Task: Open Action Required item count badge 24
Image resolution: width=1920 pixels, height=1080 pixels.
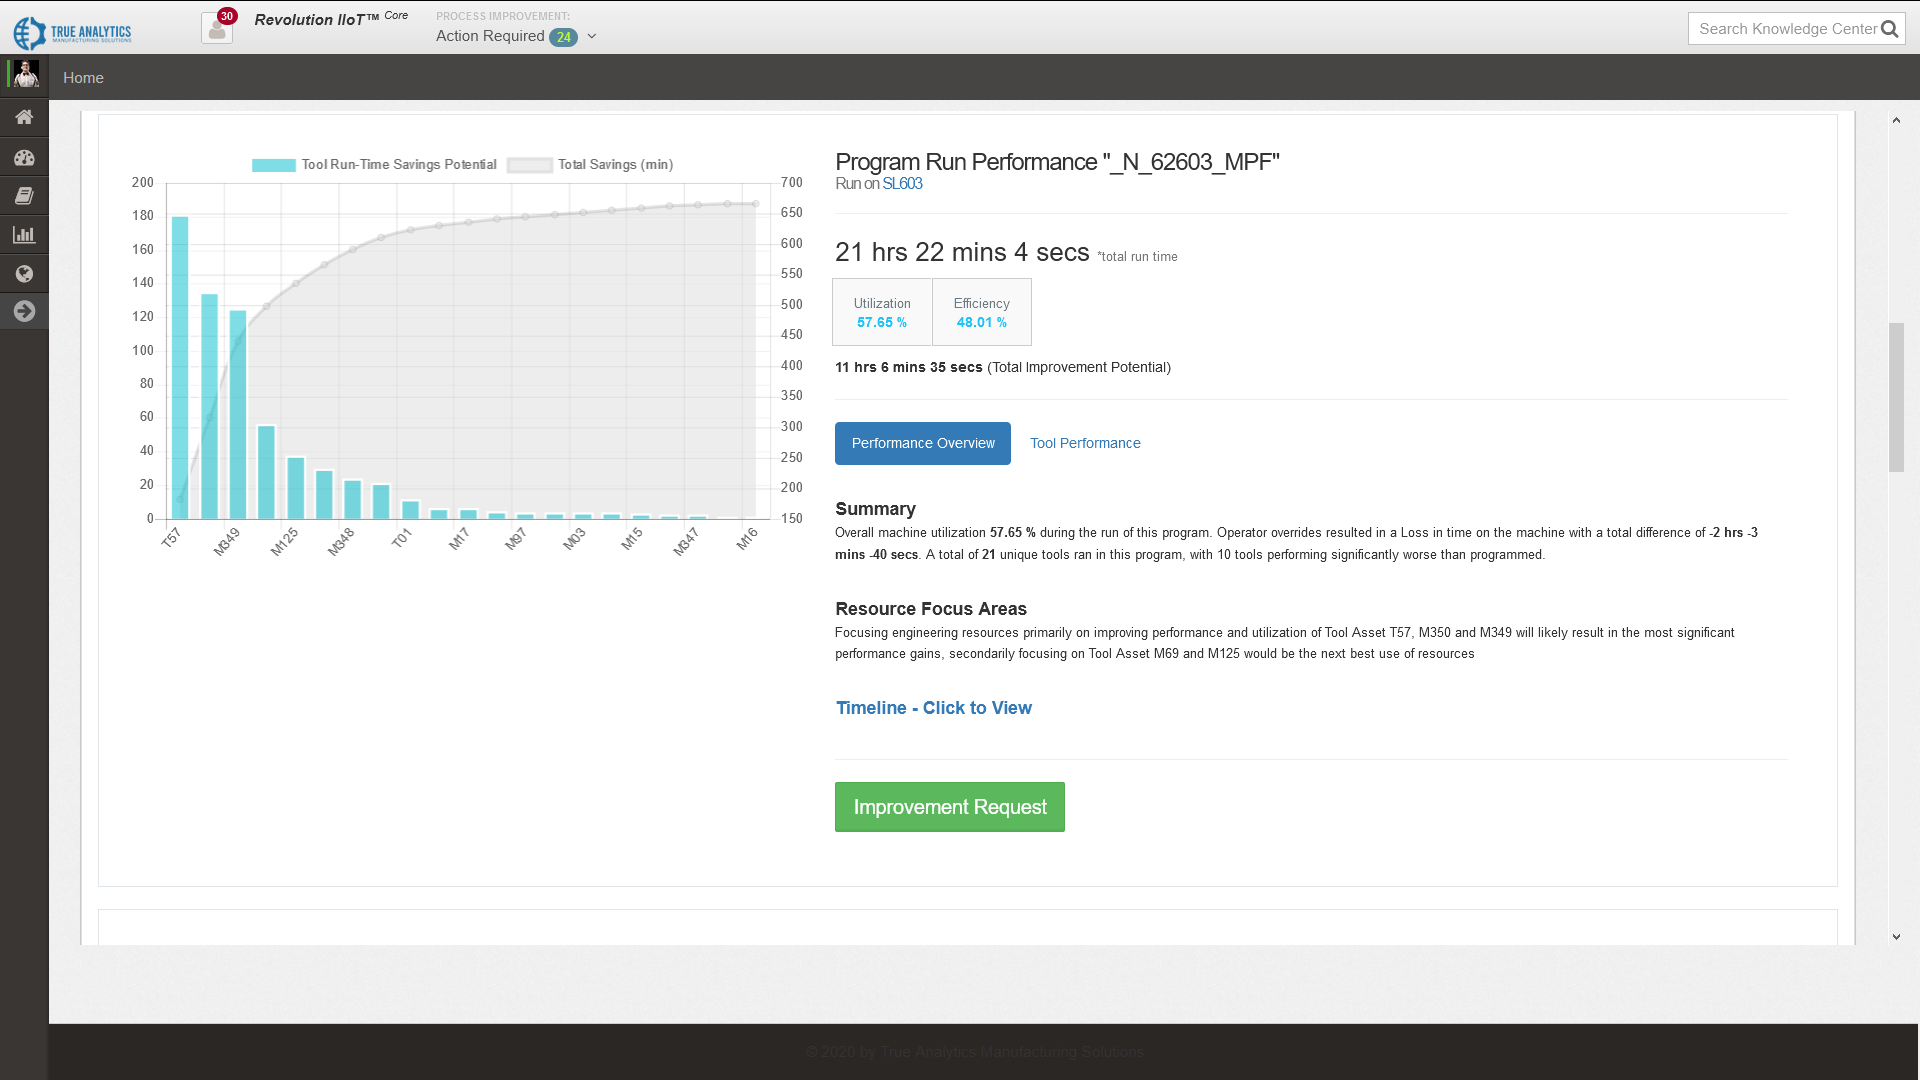Action: point(563,36)
